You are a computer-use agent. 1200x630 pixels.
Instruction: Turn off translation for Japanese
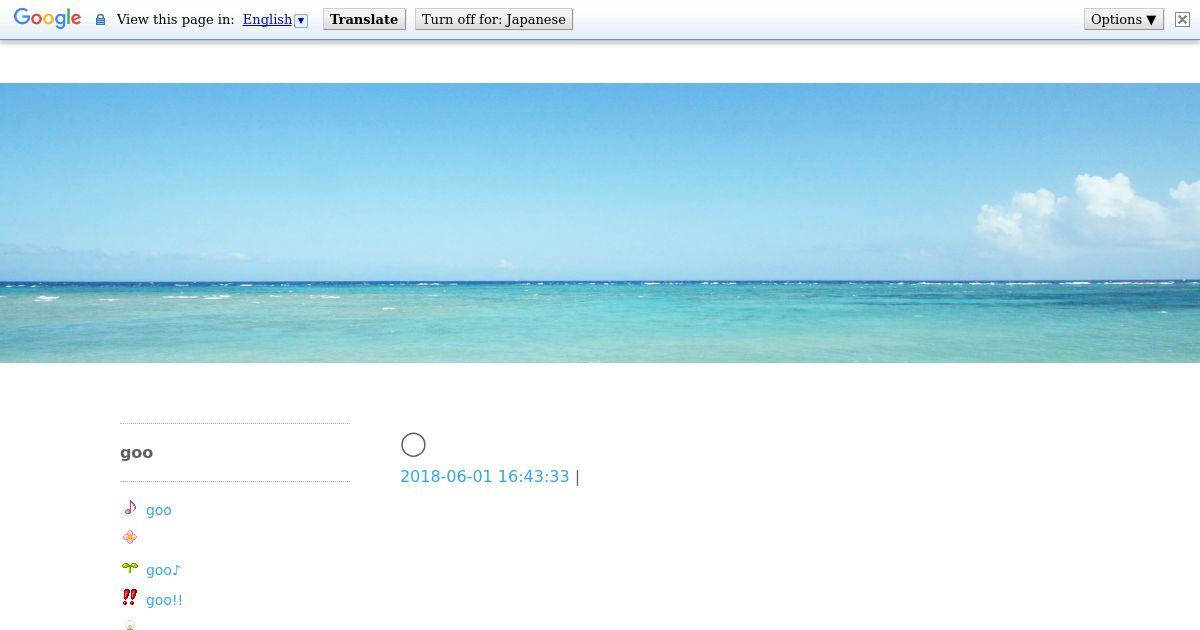point(494,19)
